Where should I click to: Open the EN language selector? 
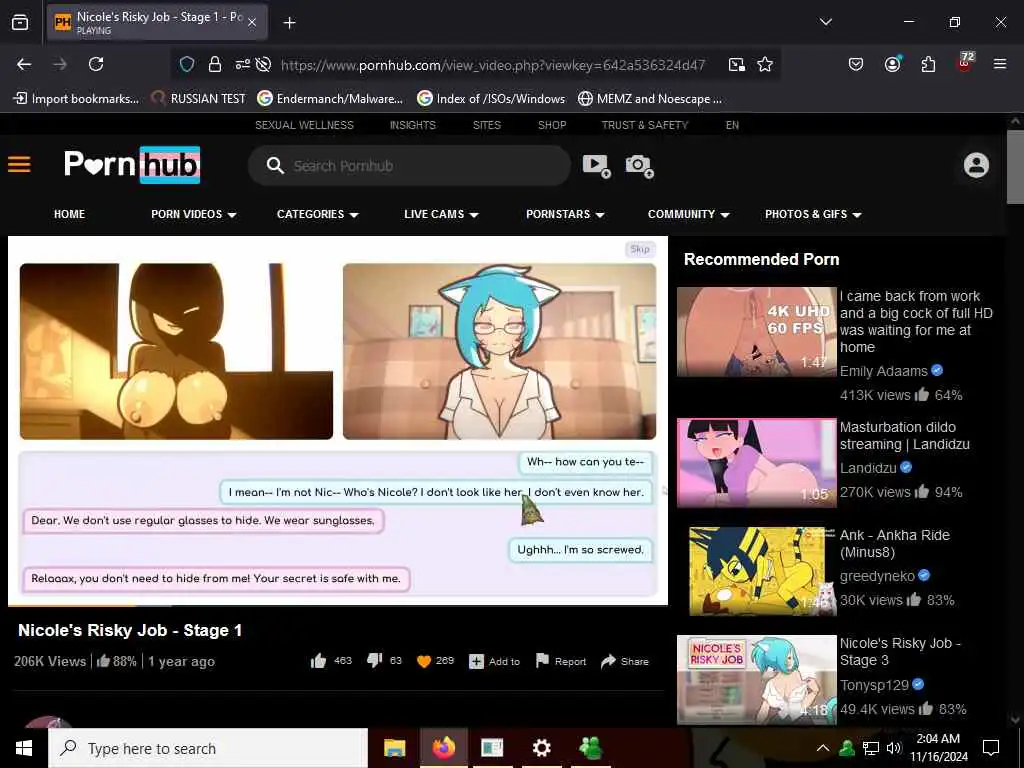pyautogui.click(x=732, y=125)
